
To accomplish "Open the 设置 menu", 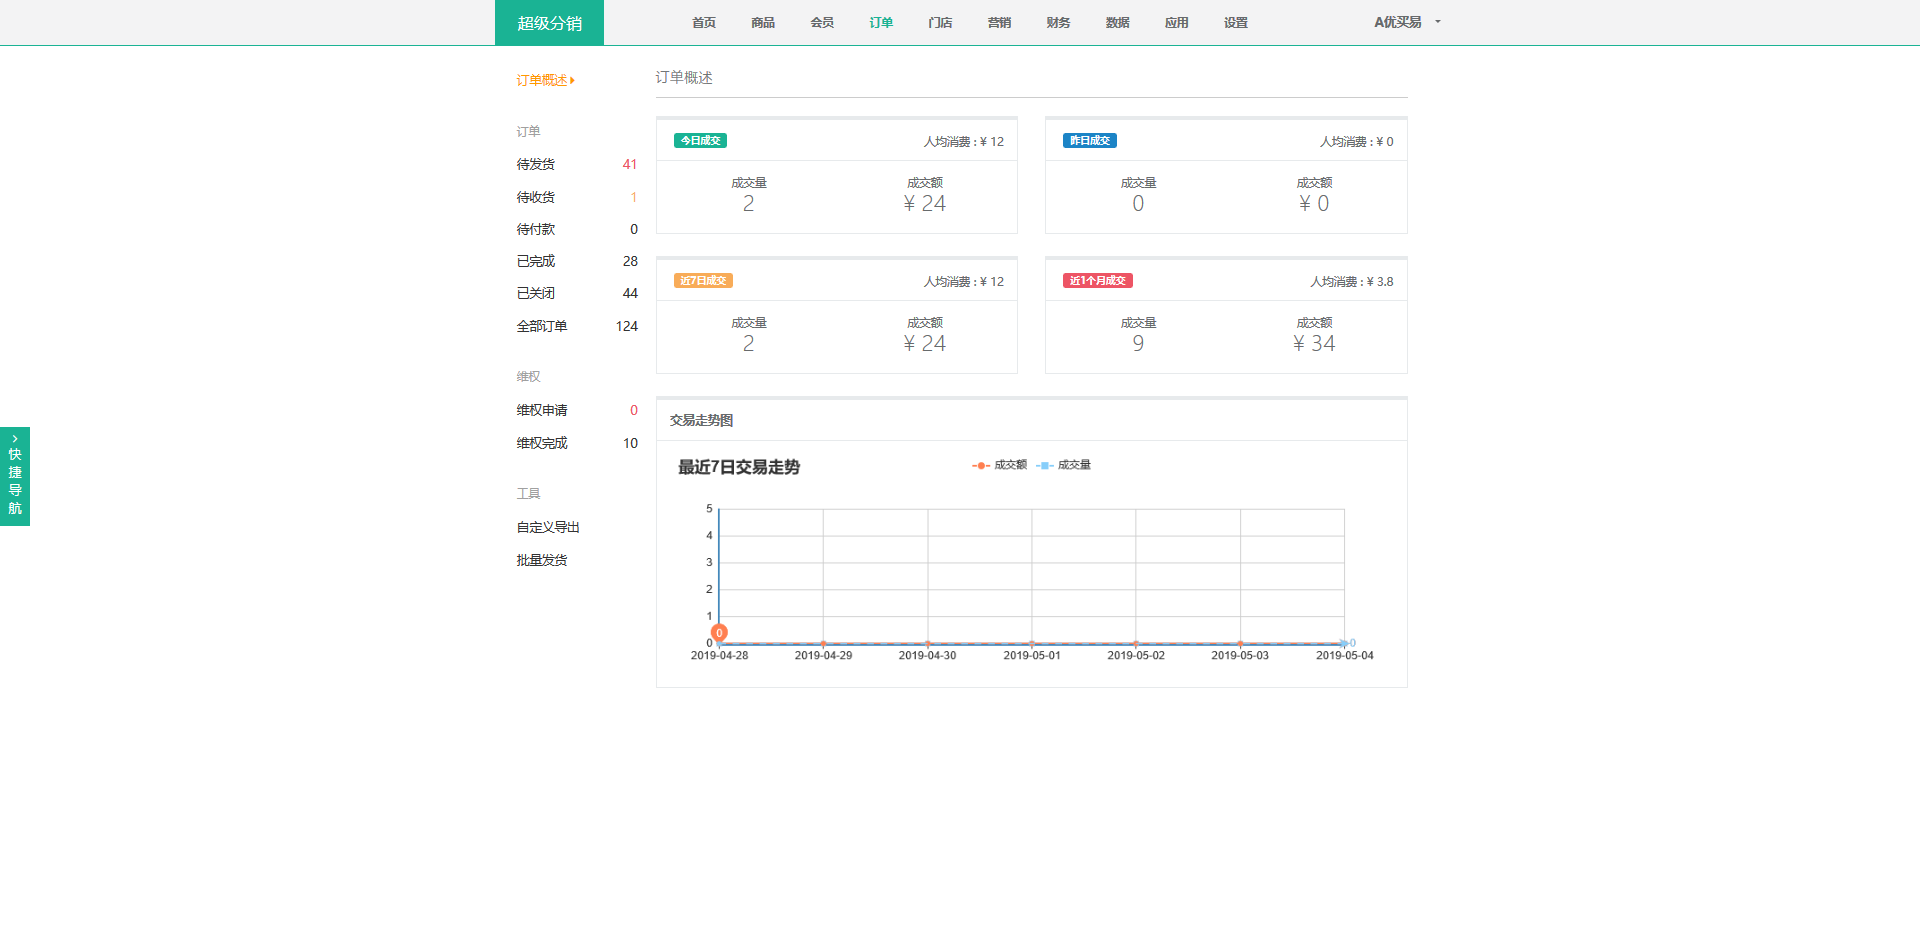I will (1235, 23).
